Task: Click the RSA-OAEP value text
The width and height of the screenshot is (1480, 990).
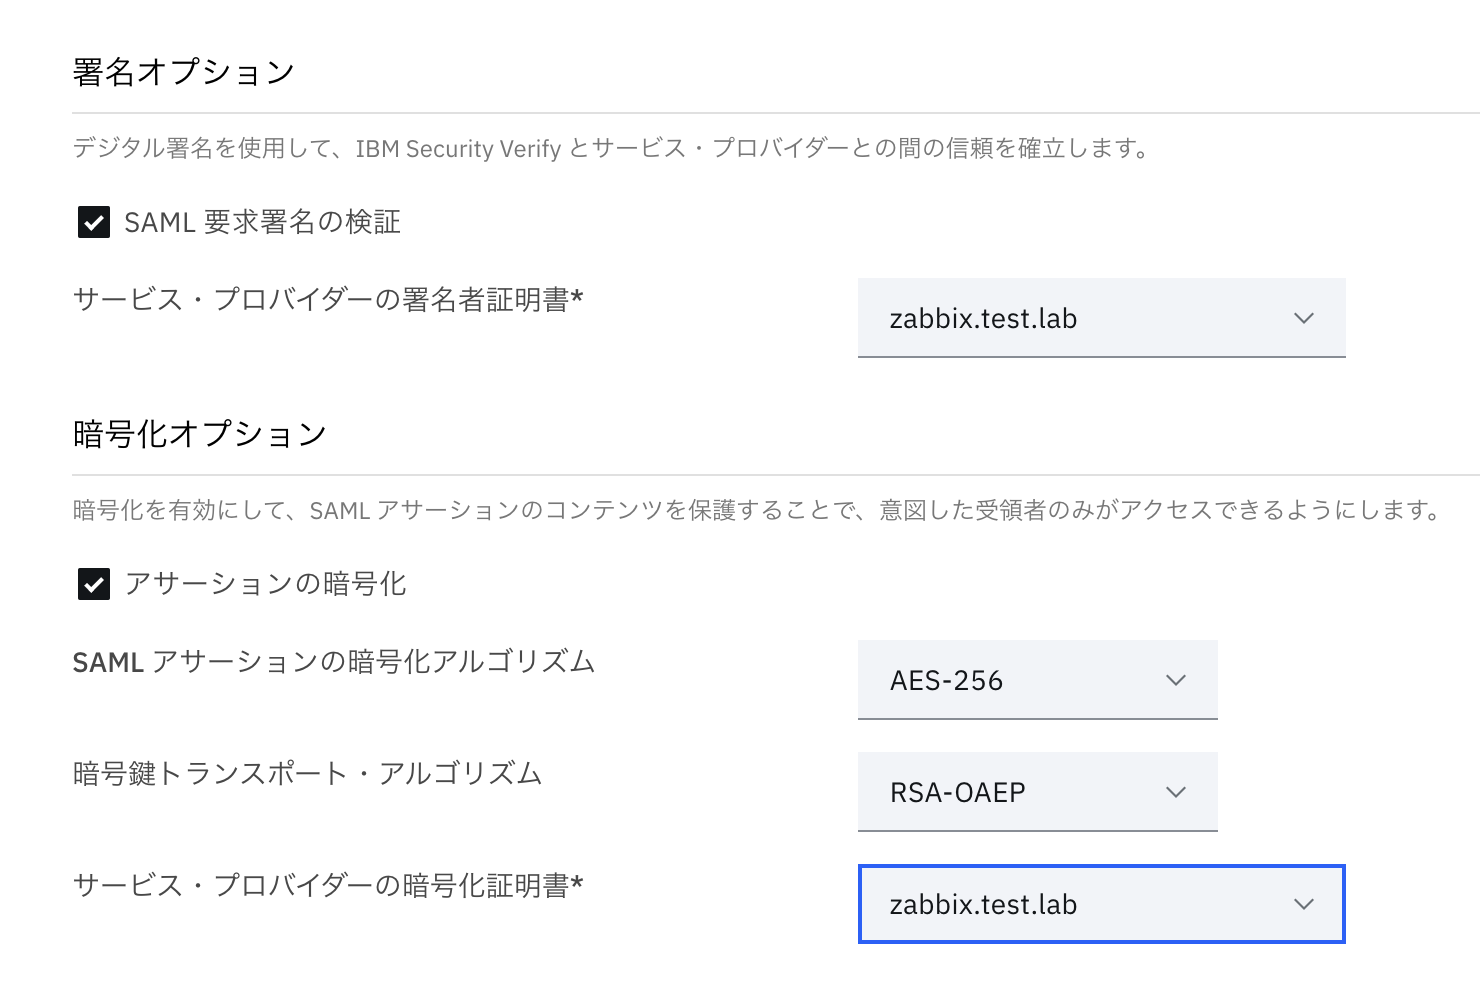Action: coord(958,792)
